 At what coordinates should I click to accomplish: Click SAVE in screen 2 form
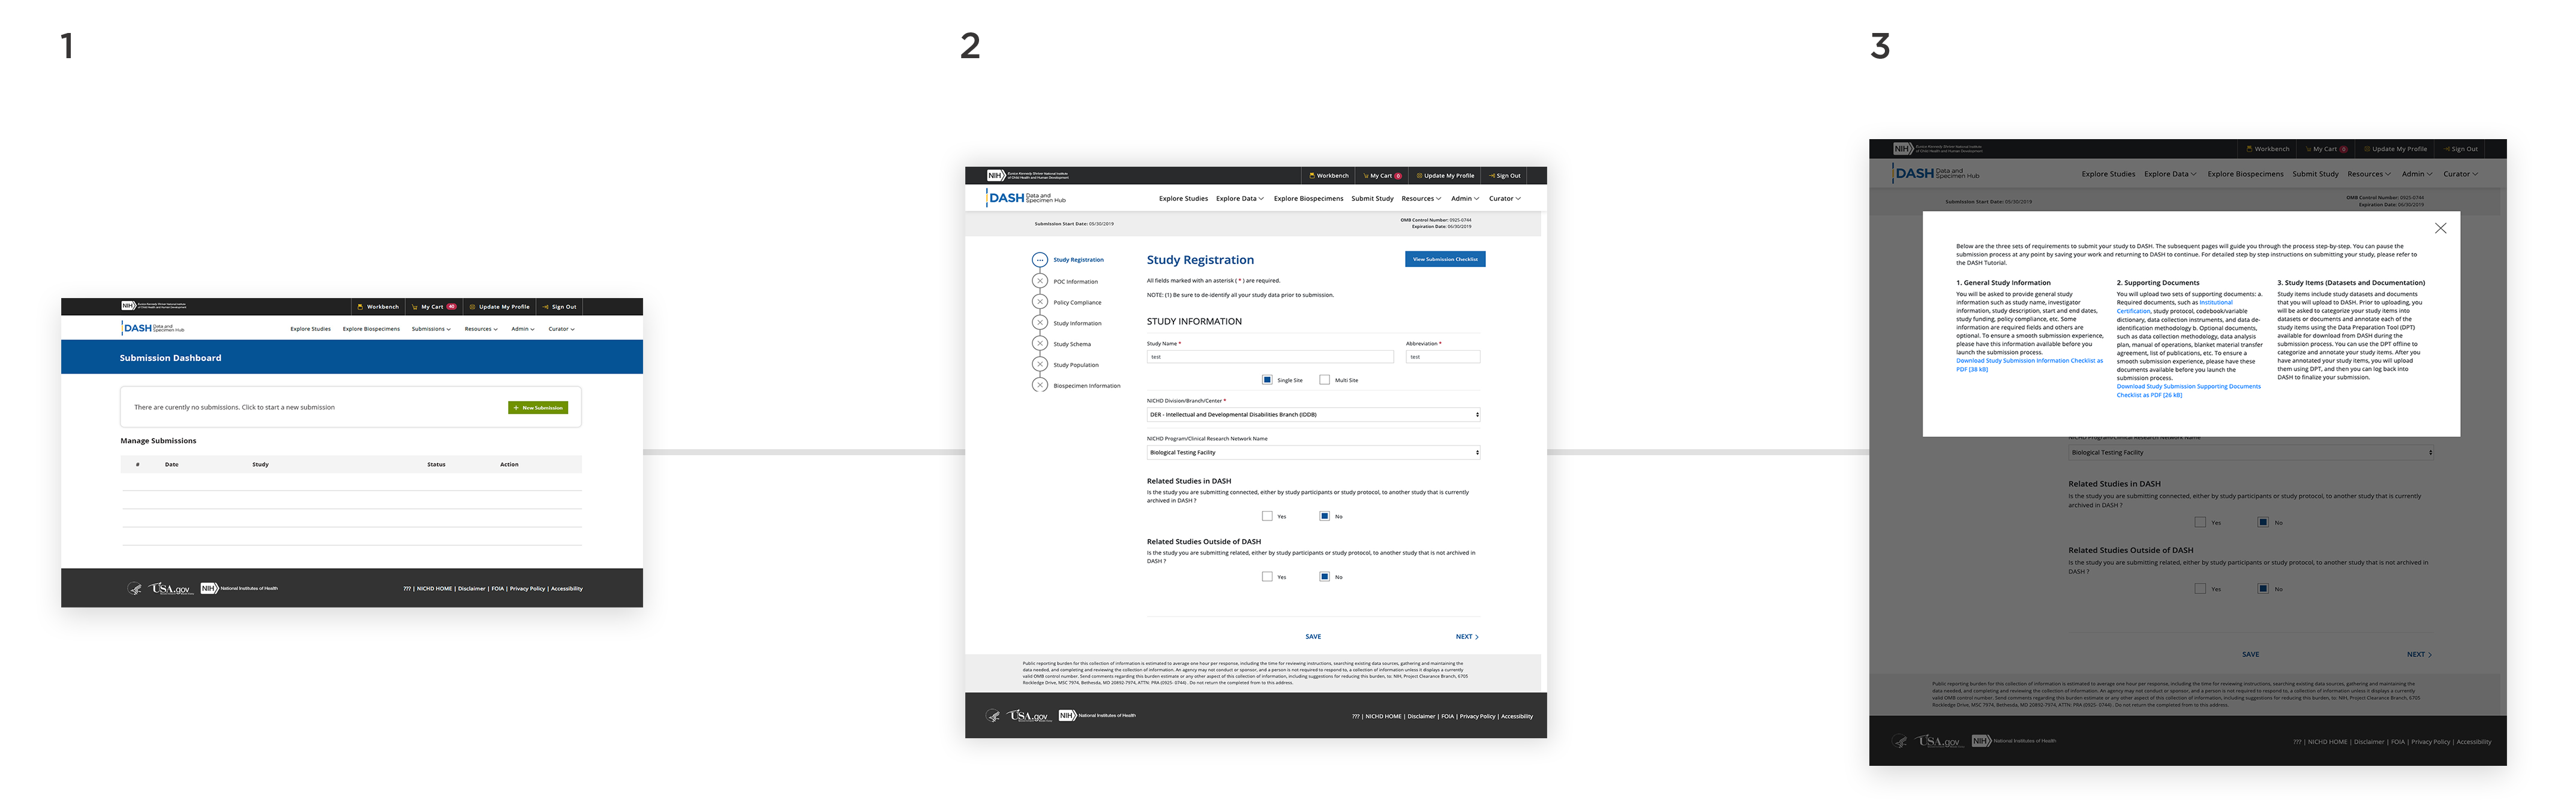tap(1313, 637)
